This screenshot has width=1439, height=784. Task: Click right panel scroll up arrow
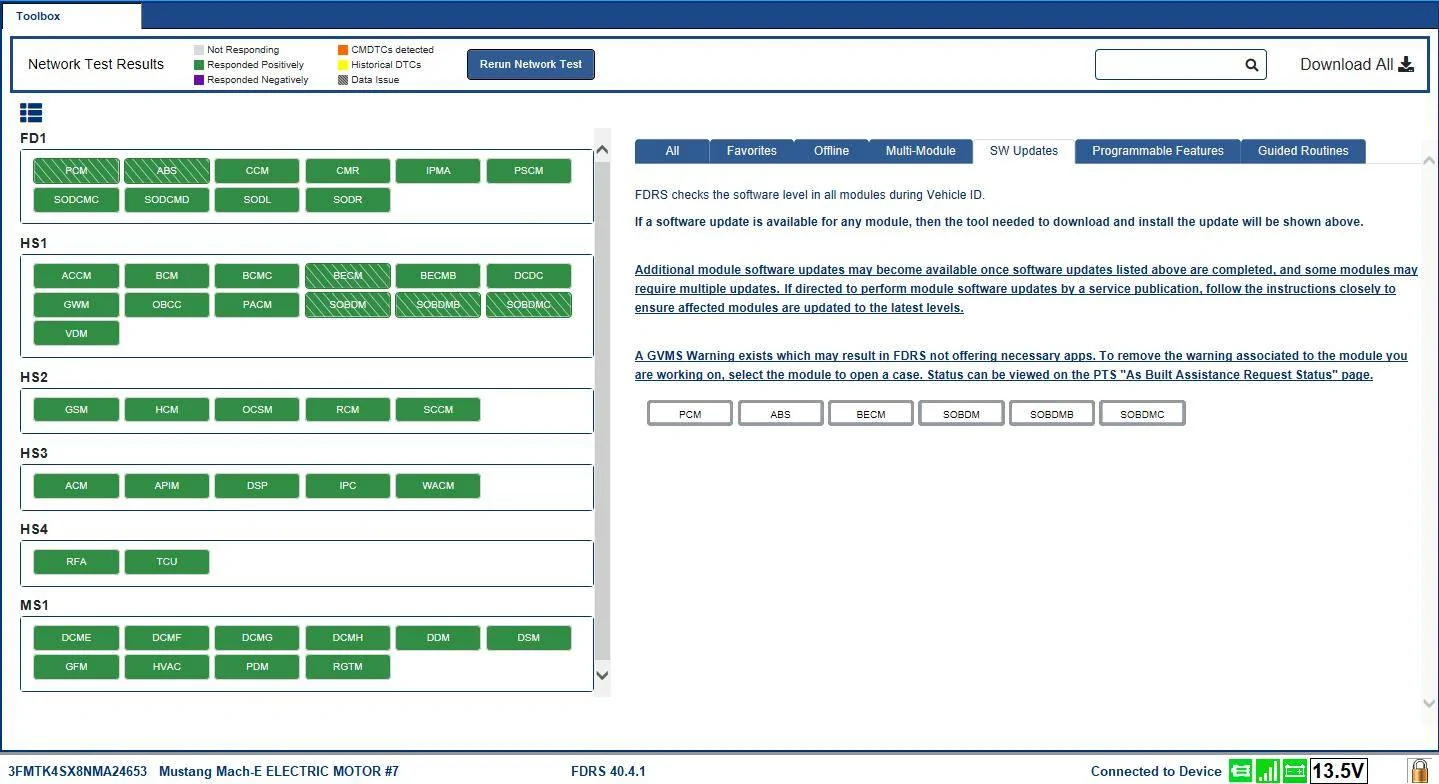[1428, 161]
